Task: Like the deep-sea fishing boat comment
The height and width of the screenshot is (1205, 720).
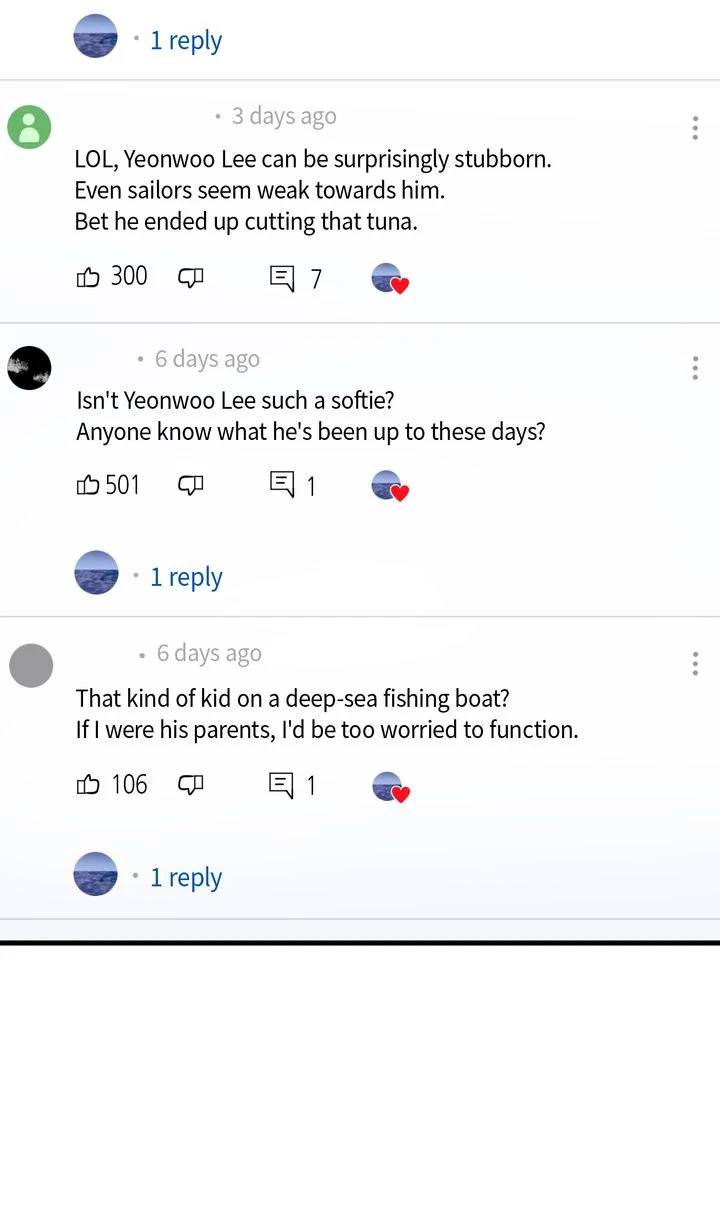Action: click(88, 785)
